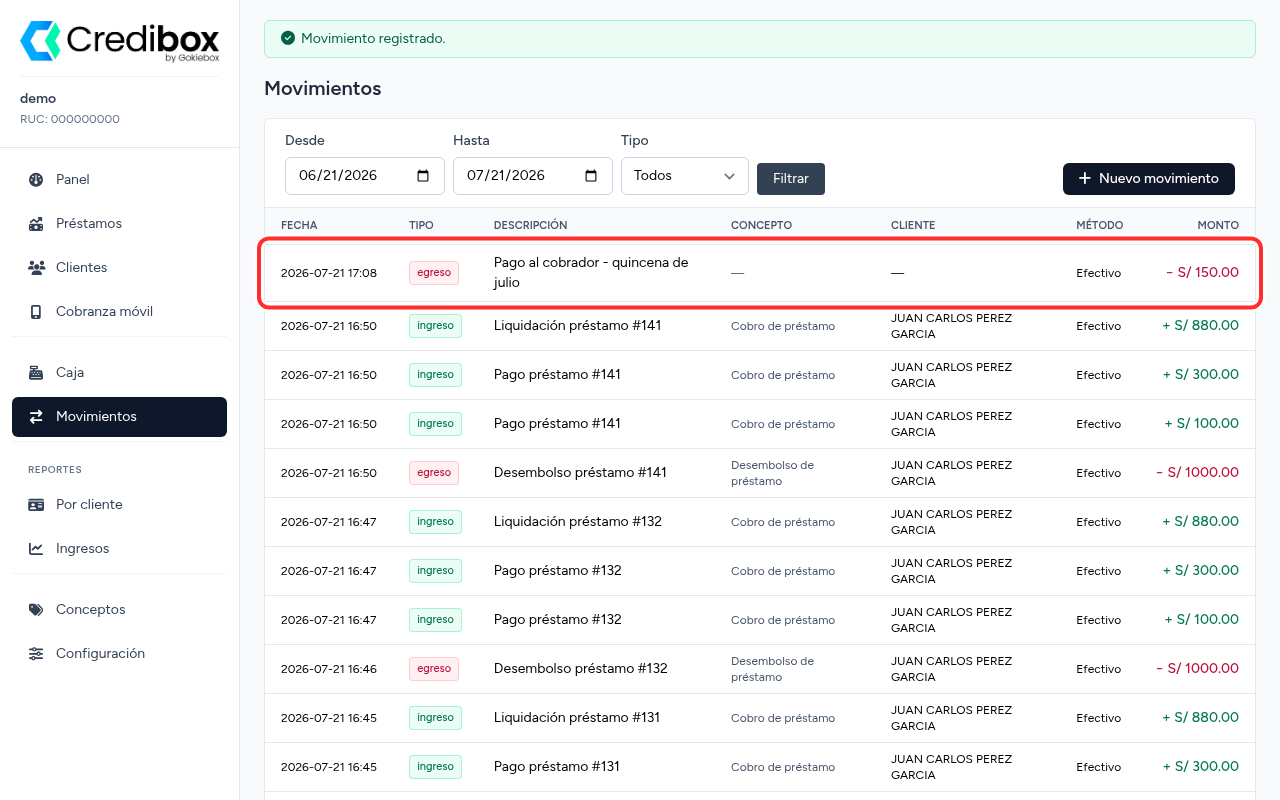Click the CONCEPTO column header
The width and height of the screenshot is (1280, 800).
(761, 226)
